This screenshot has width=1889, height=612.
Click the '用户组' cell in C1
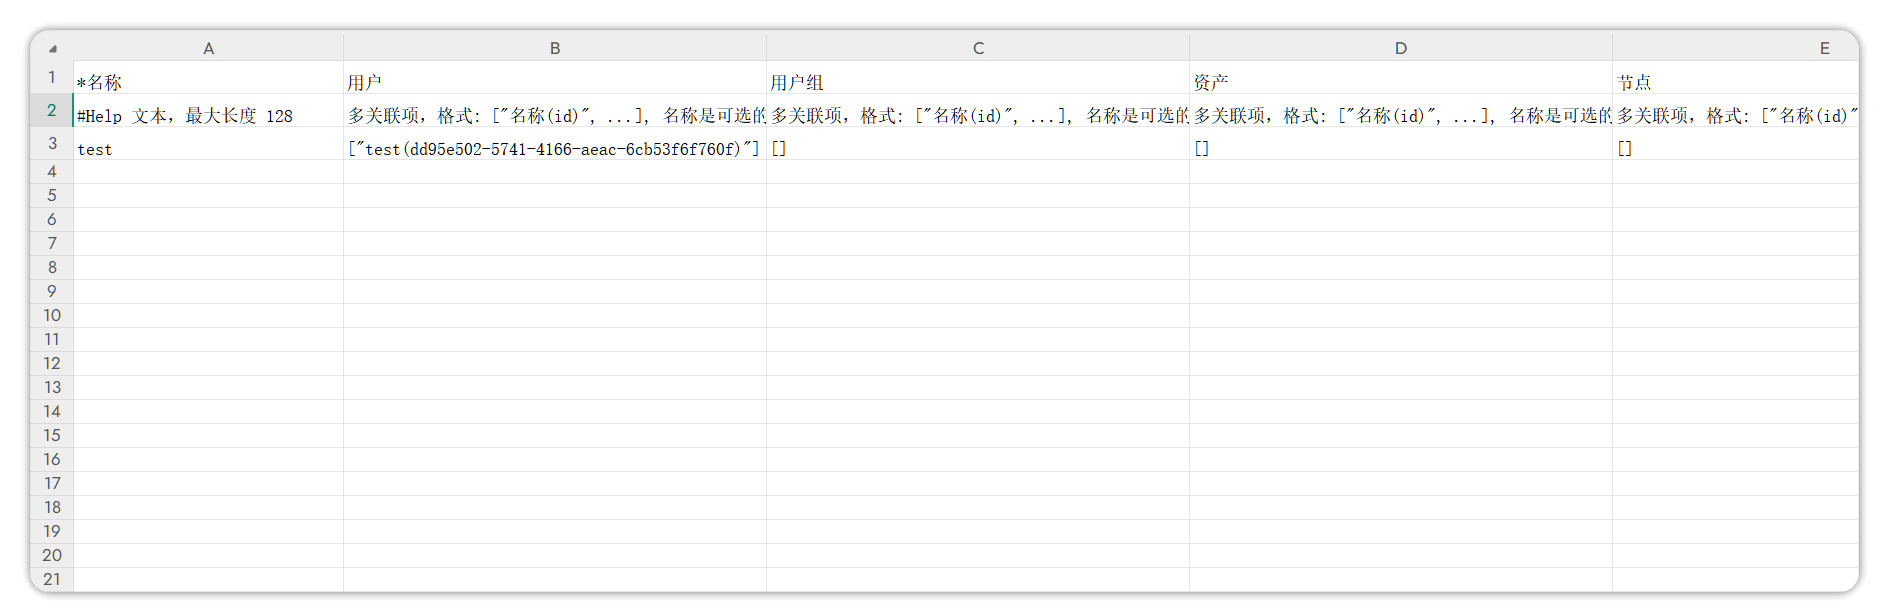click(978, 82)
